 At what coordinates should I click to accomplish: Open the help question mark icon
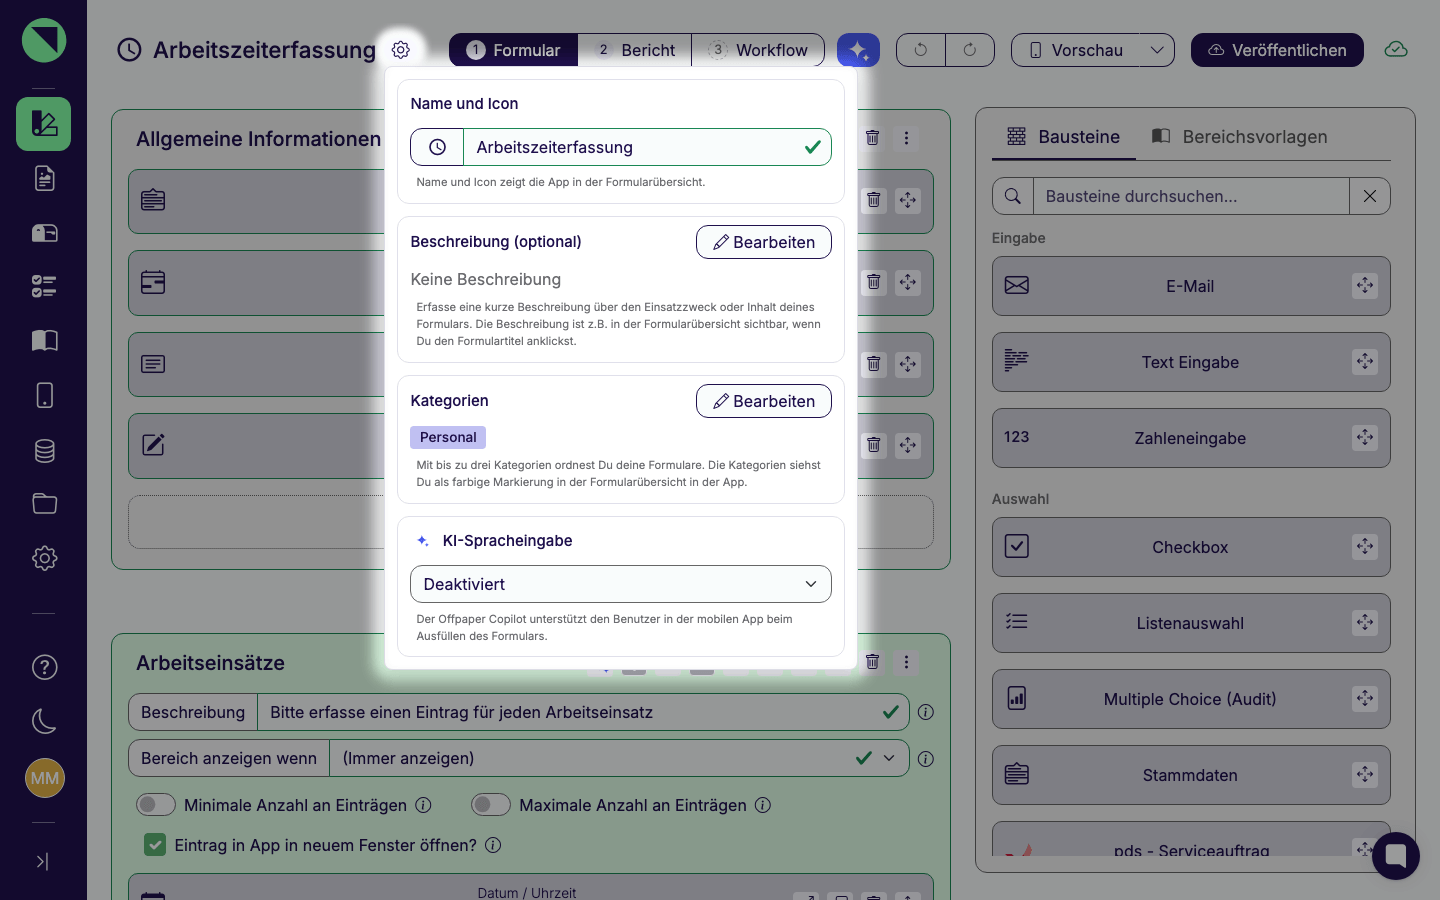(x=44, y=667)
